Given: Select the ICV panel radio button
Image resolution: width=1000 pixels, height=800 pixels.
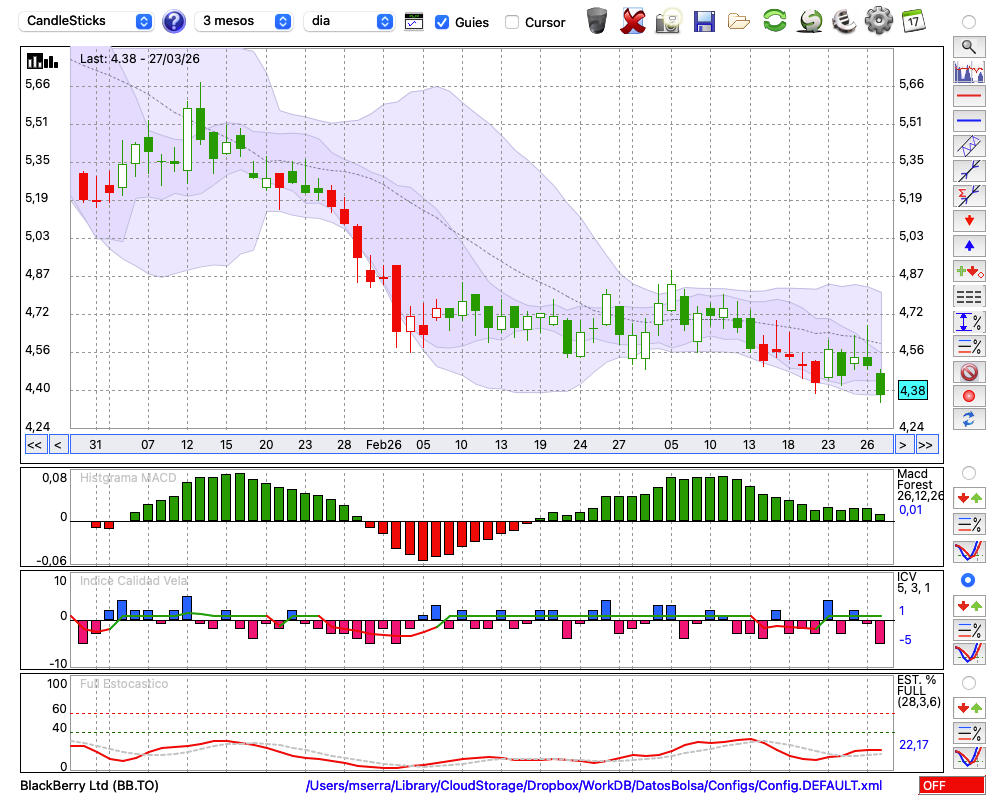Looking at the screenshot, I should (968, 580).
